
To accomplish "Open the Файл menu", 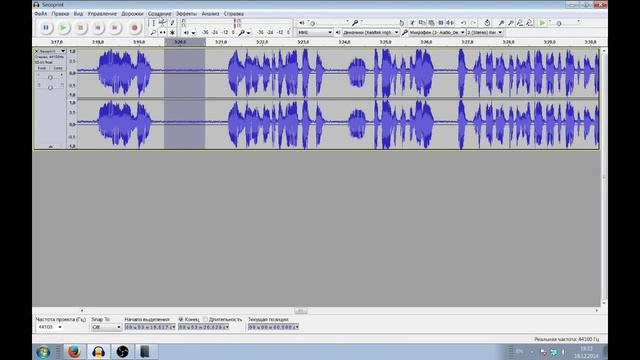I will coord(40,13).
